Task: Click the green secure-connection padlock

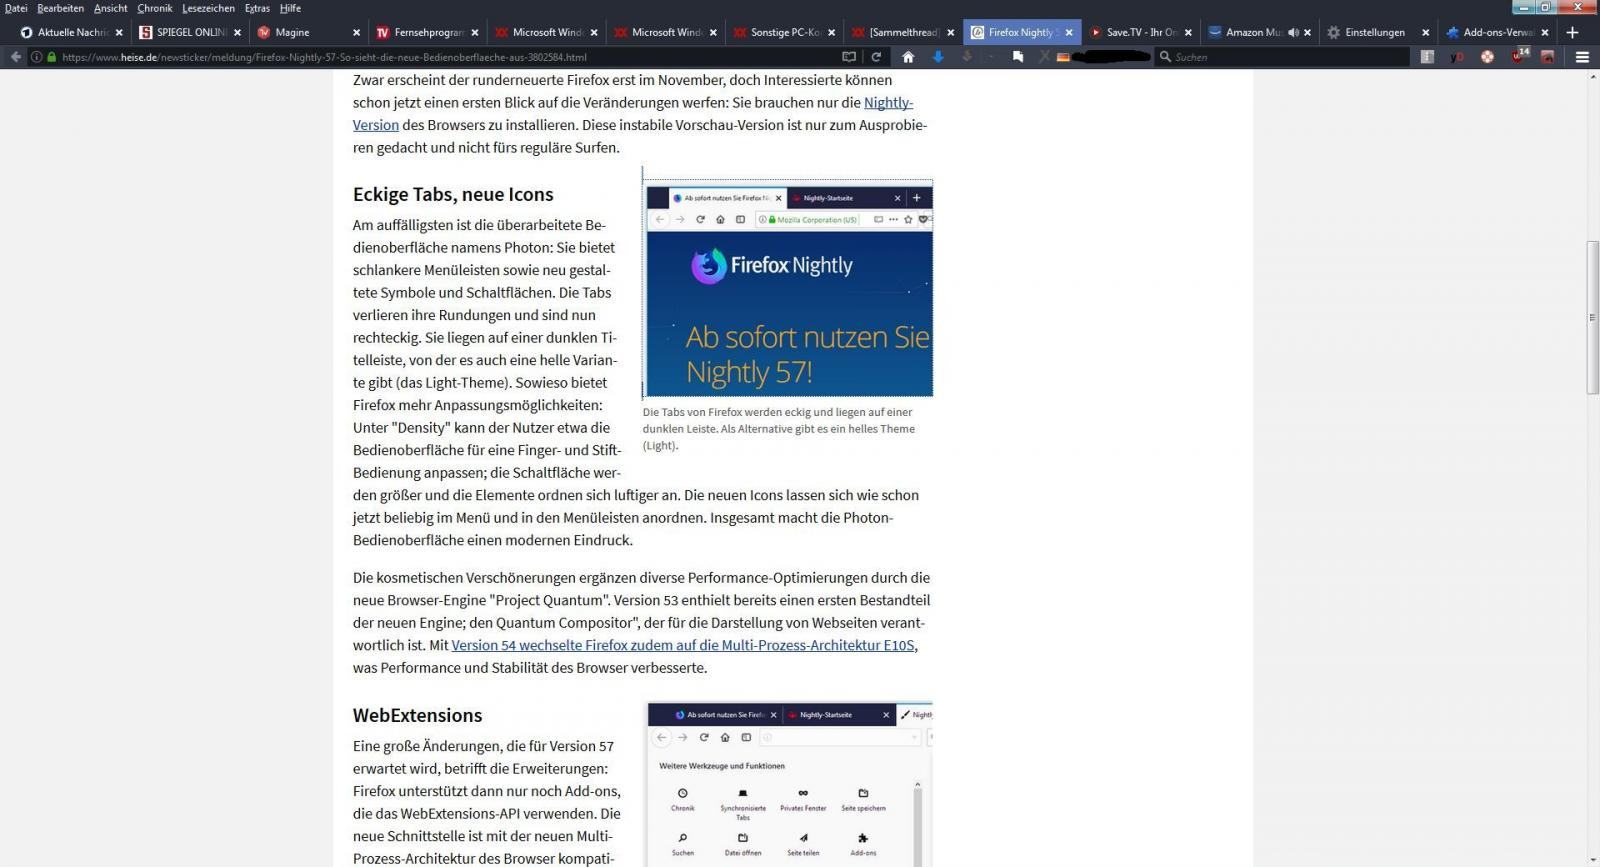Action: [x=52, y=57]
